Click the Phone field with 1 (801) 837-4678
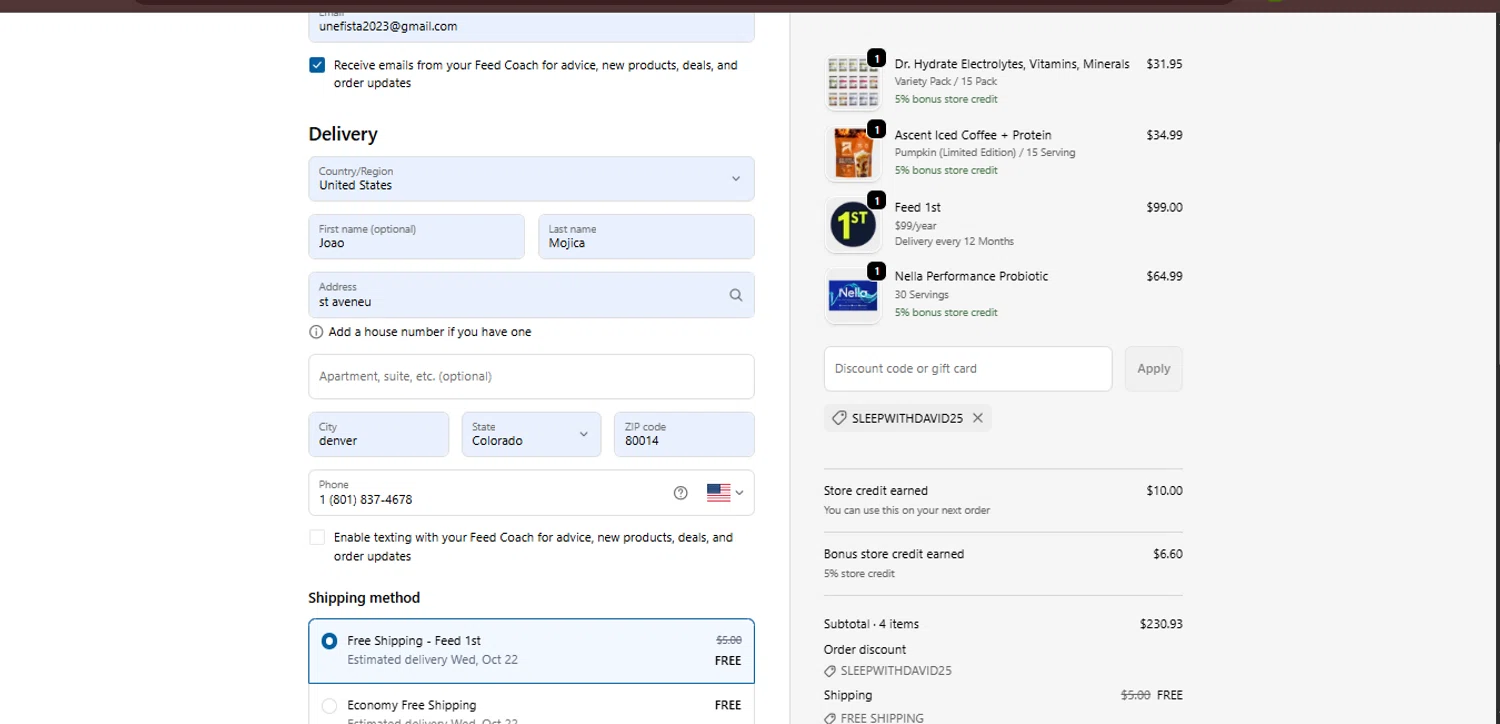 531,493
